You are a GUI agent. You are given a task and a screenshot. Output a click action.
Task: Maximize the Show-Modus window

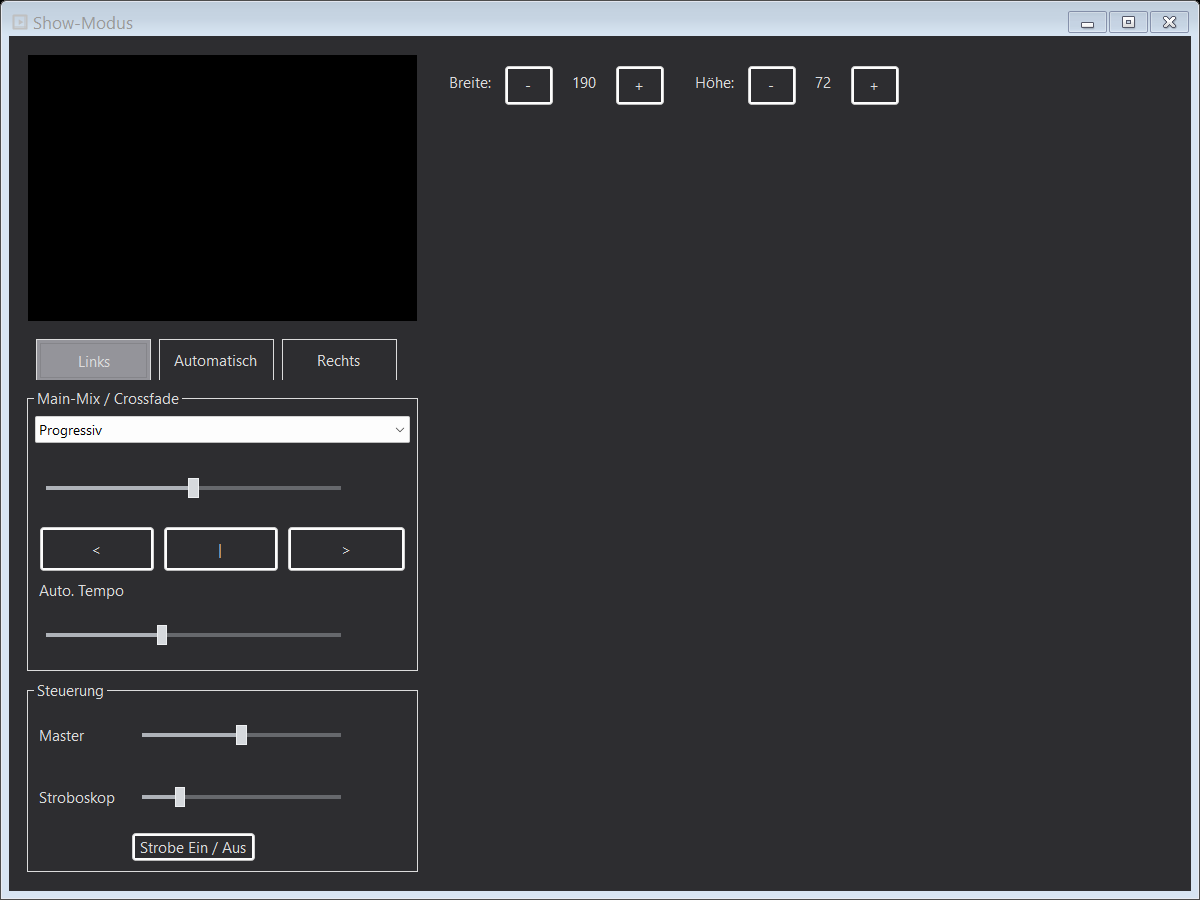(x=1128, y=22)
